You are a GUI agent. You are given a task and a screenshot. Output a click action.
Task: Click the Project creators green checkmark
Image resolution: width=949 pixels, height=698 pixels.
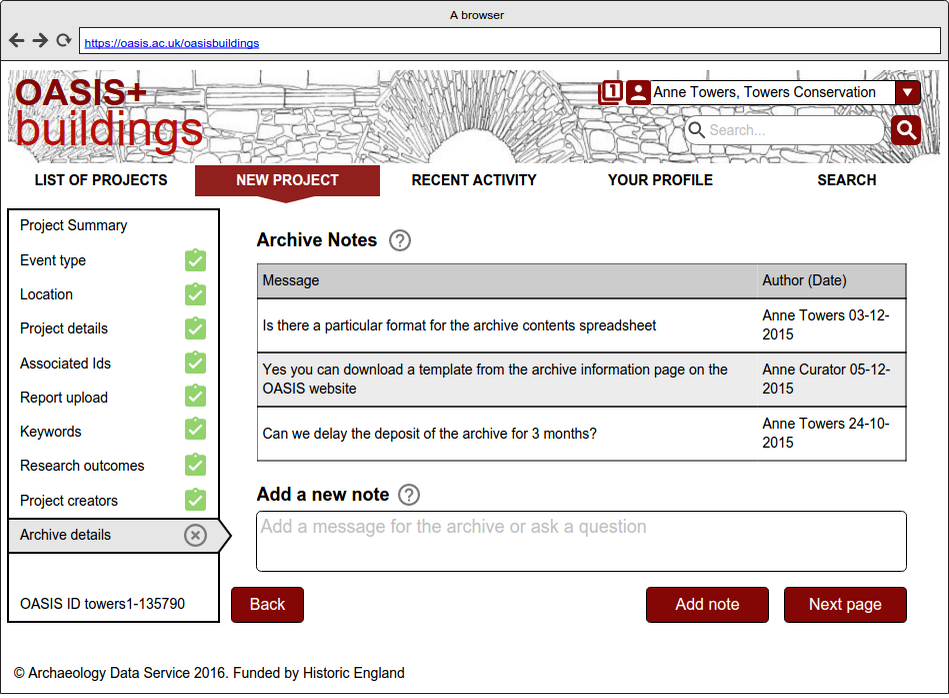click(x=195, y=499)
